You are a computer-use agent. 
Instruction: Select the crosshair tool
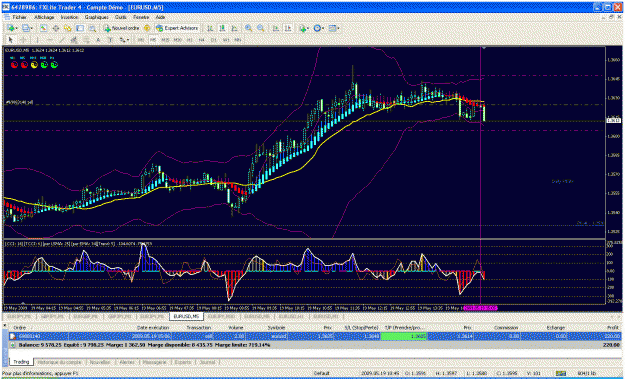tap(23, 40)
